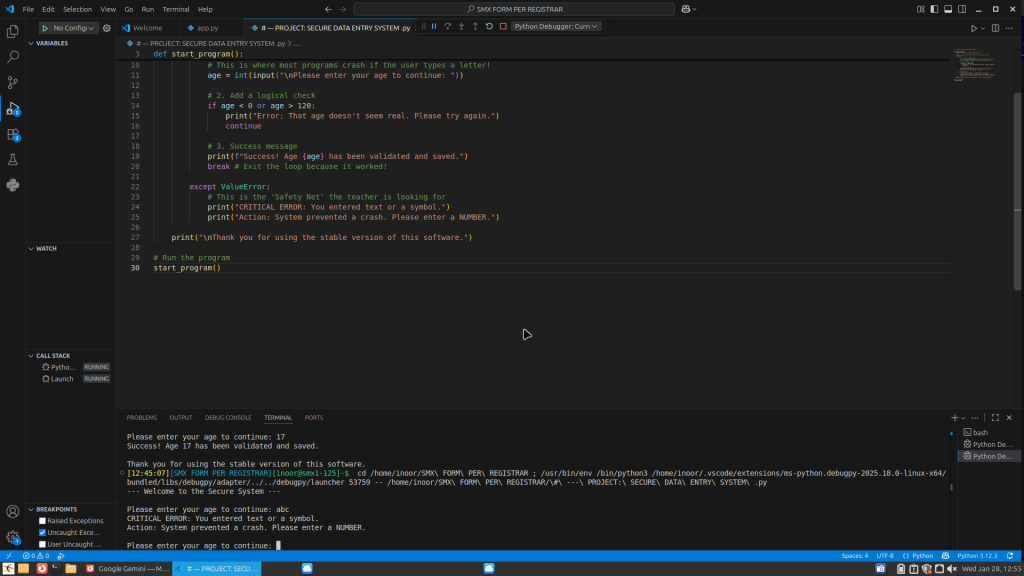Restart the debugger with the green icon
The height and width of the screenshot is (576, 1024).
pyautogui.click(x=489, y=27)
